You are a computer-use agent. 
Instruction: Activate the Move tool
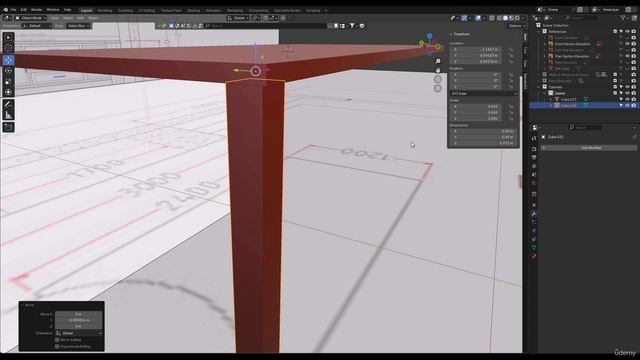point(8,60)
